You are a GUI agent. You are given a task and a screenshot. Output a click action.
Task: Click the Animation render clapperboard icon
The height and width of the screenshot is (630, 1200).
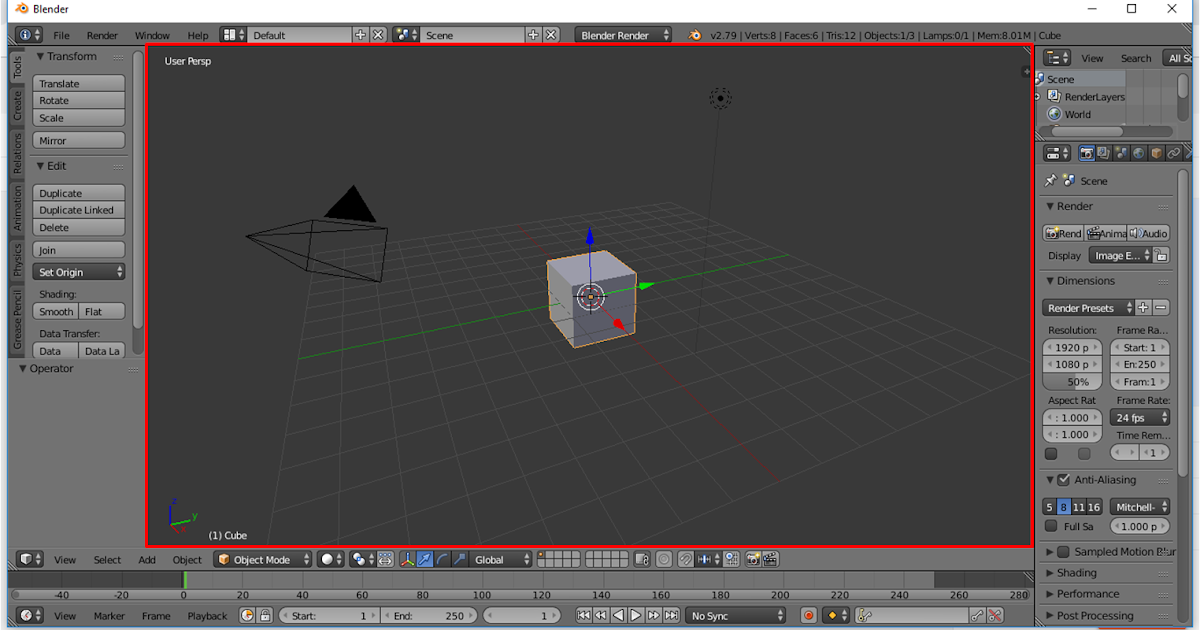1107,232
